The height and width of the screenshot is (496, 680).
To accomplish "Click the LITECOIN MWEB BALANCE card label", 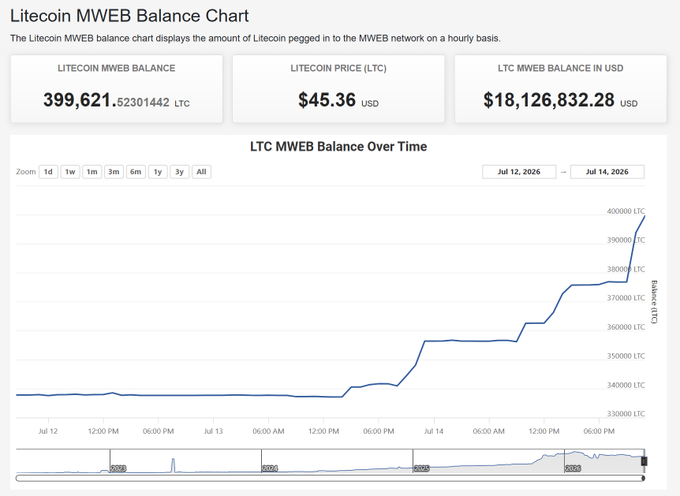I will [116, 68].
